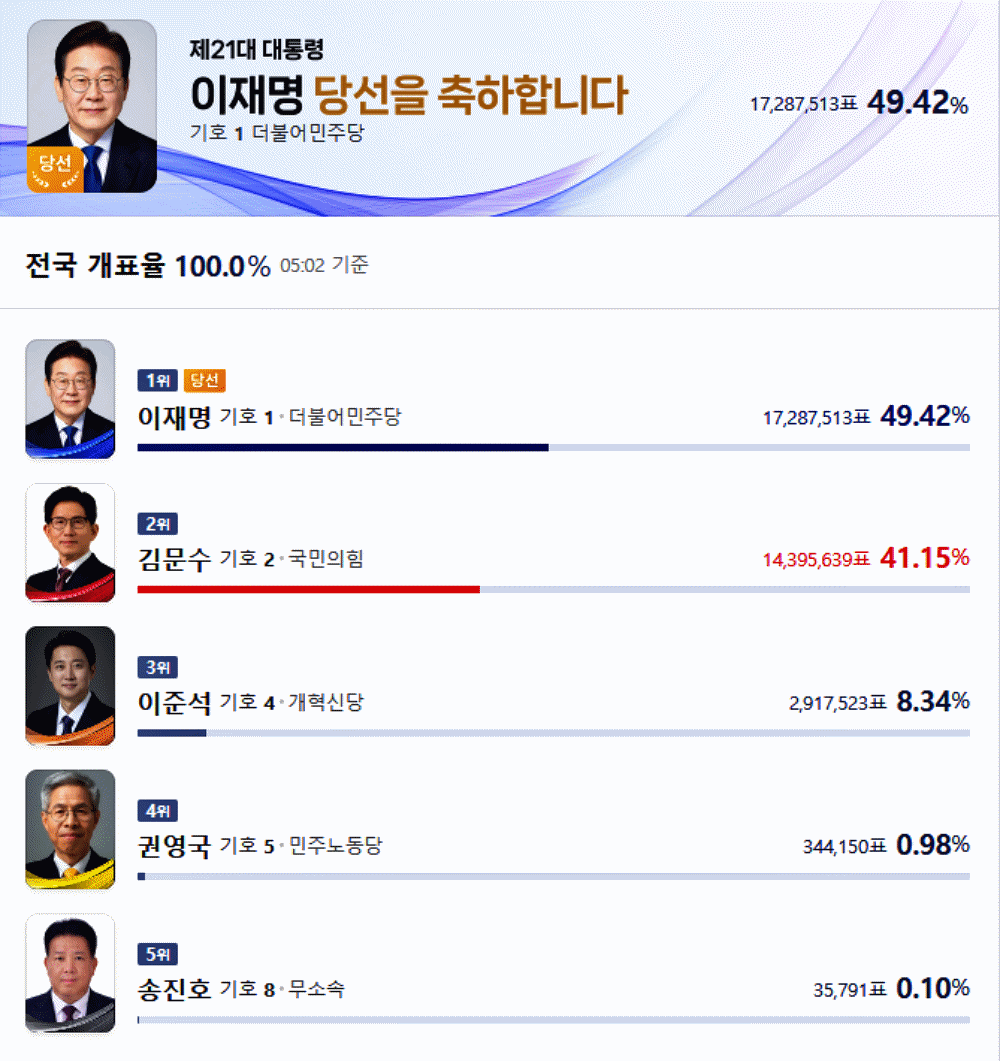Select the 이재명 name in the ranking list

(175, 417)
